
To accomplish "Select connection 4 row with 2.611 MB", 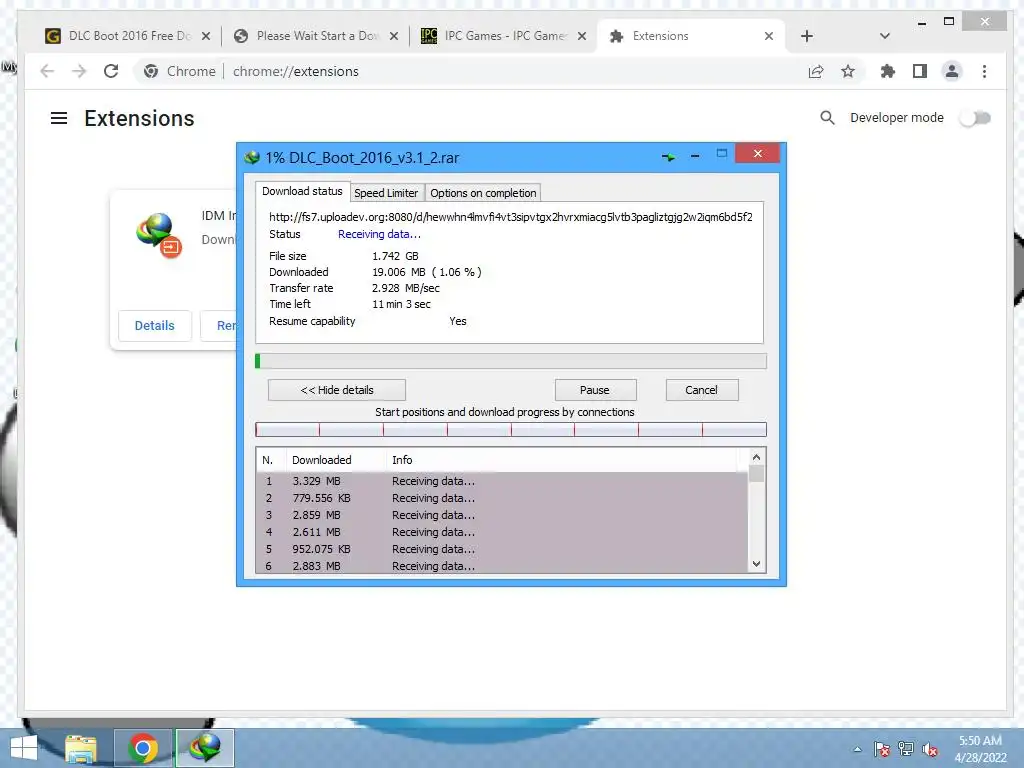I will tap(502, 532).
